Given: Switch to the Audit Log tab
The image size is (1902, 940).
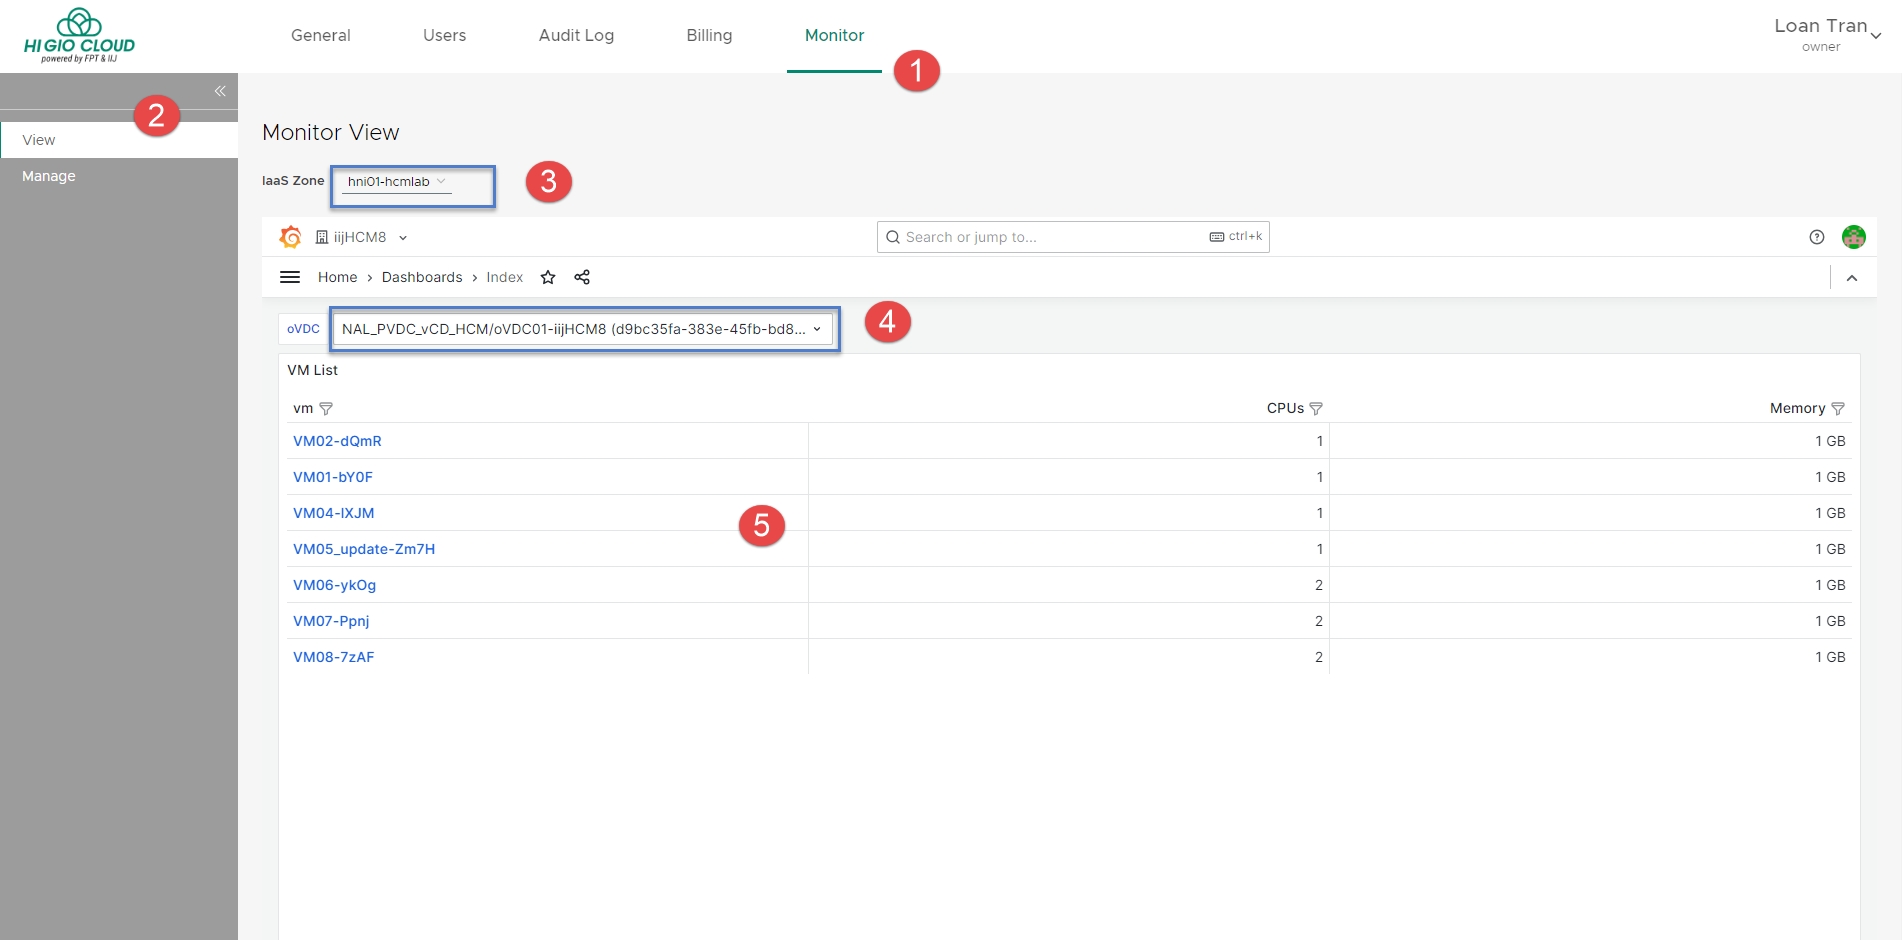Looking at the screenshot, I should [576, 35].
